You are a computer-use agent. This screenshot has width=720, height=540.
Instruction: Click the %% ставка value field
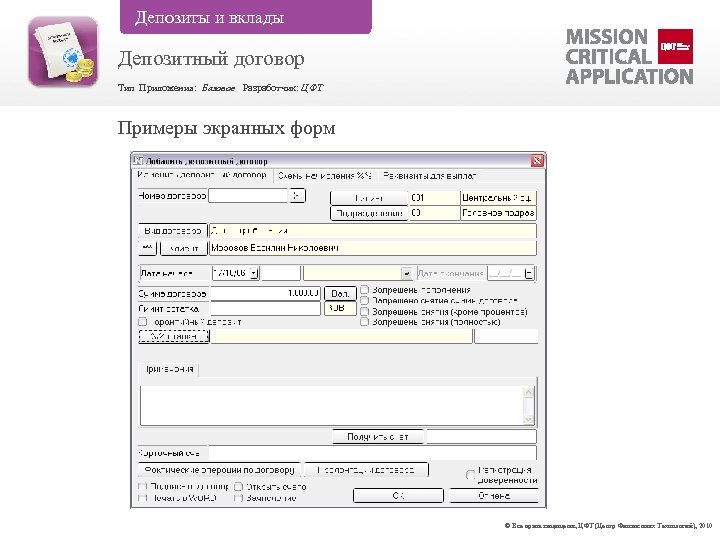pyautogui.click(x=341, y=337)
